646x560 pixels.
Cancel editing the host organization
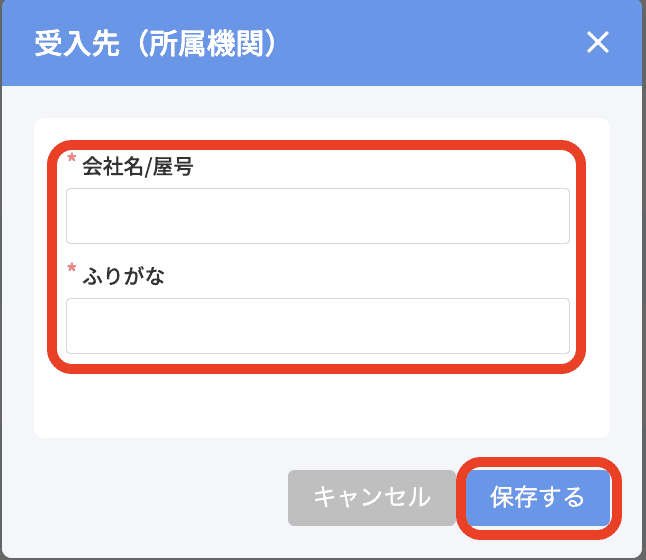372,497
